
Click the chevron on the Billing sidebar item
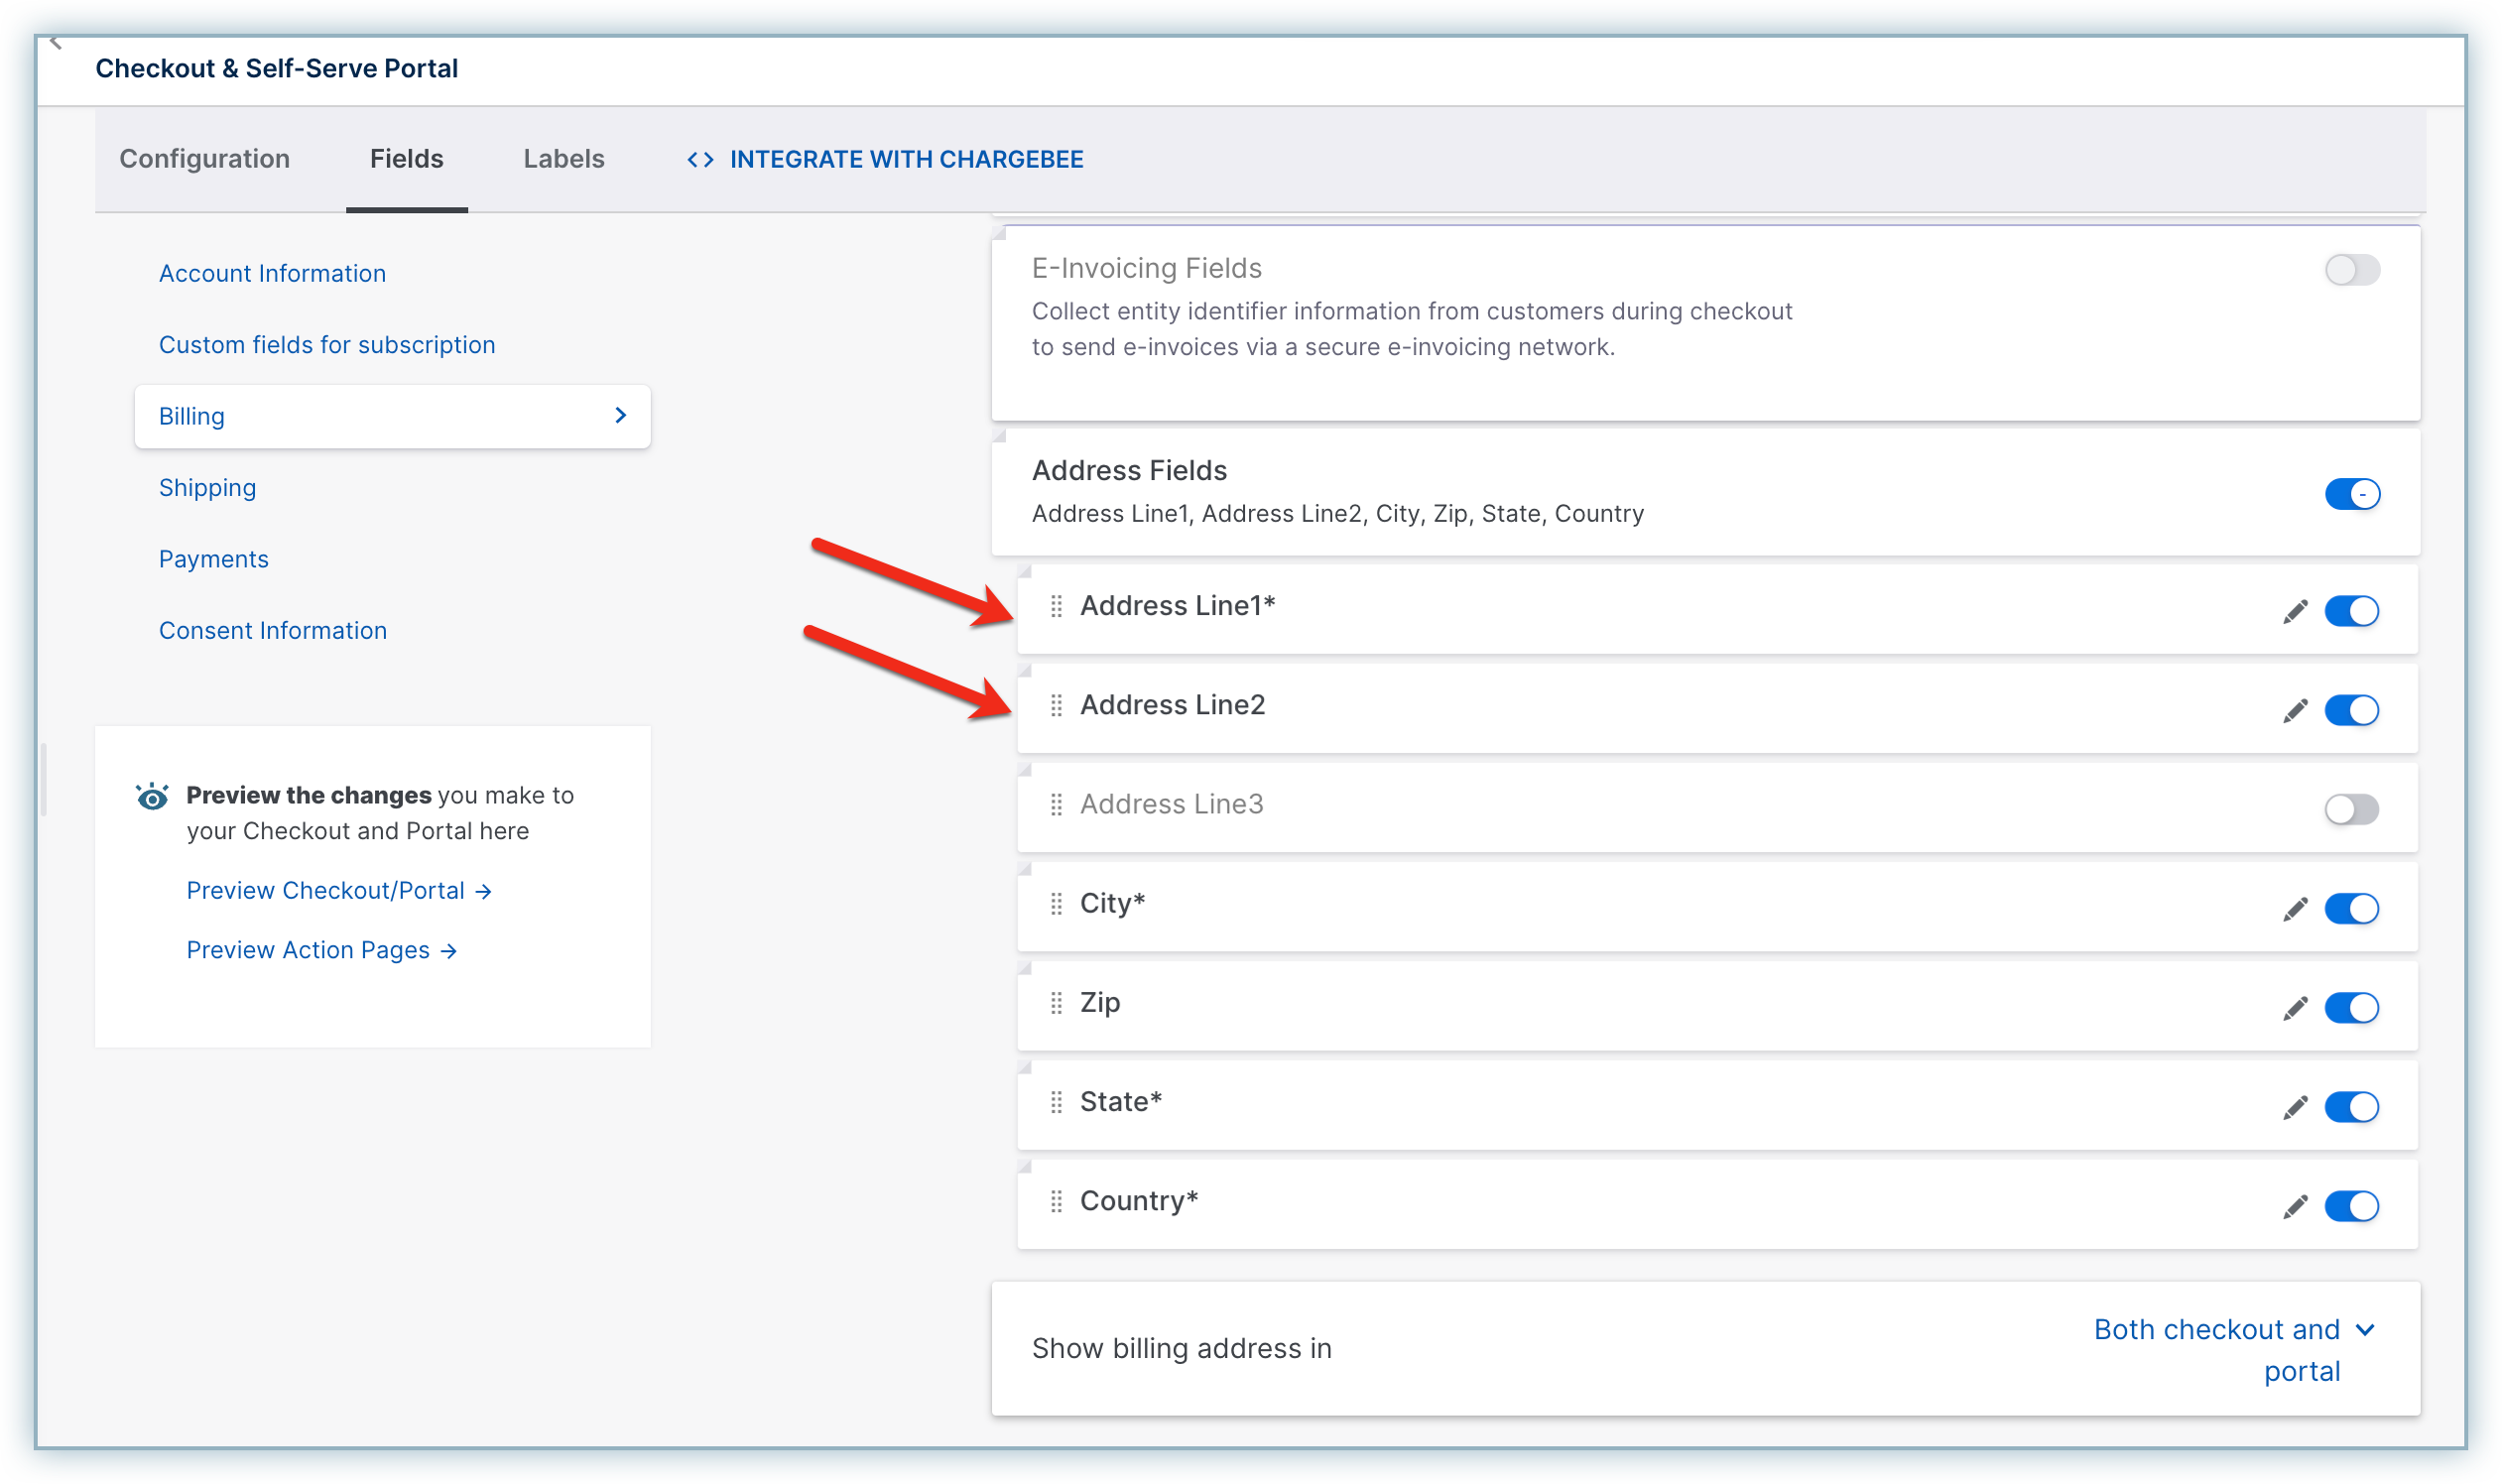(x=621, y=415)
